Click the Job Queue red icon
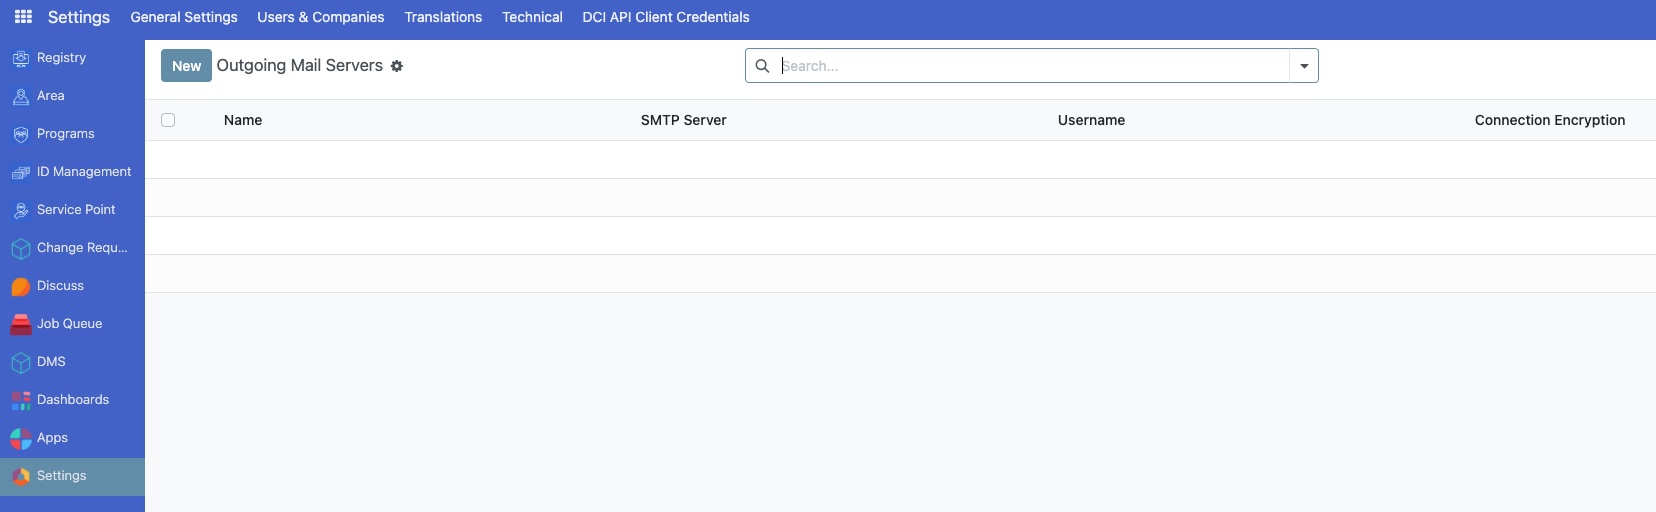 coord(21,325)
